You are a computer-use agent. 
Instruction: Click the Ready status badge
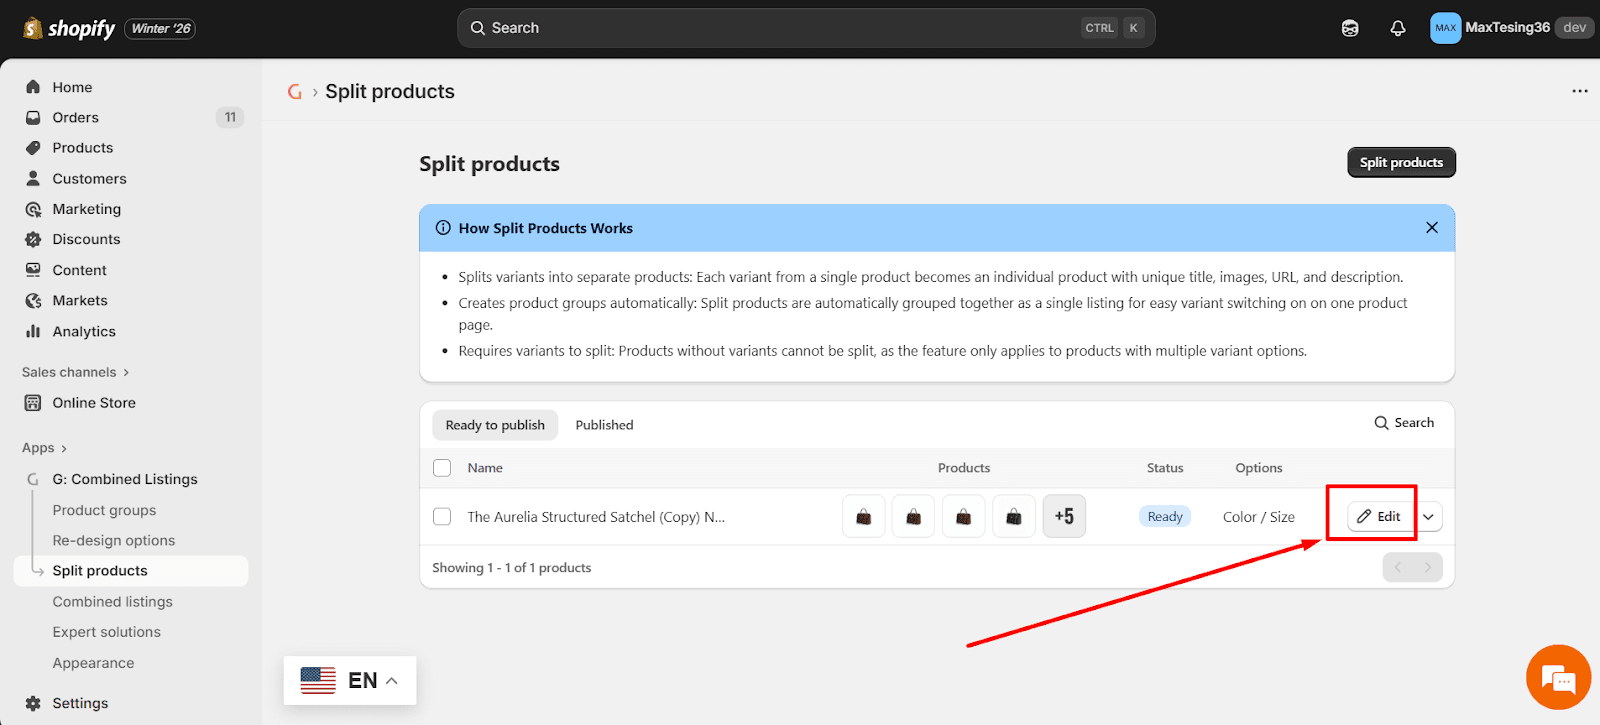pyautogui.click(x=1165, y=517)
